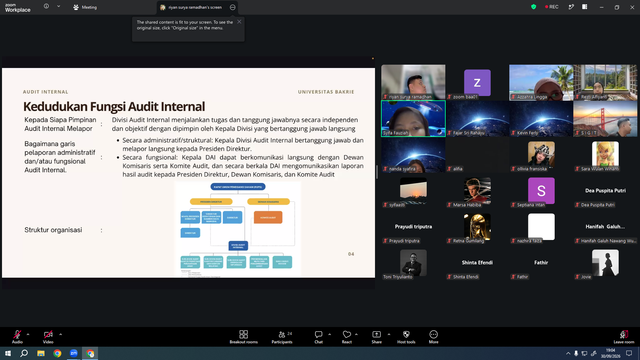Select Shinta Efendi tile
This screenshot has height=360, width=640.
click(x=477, y=262)
